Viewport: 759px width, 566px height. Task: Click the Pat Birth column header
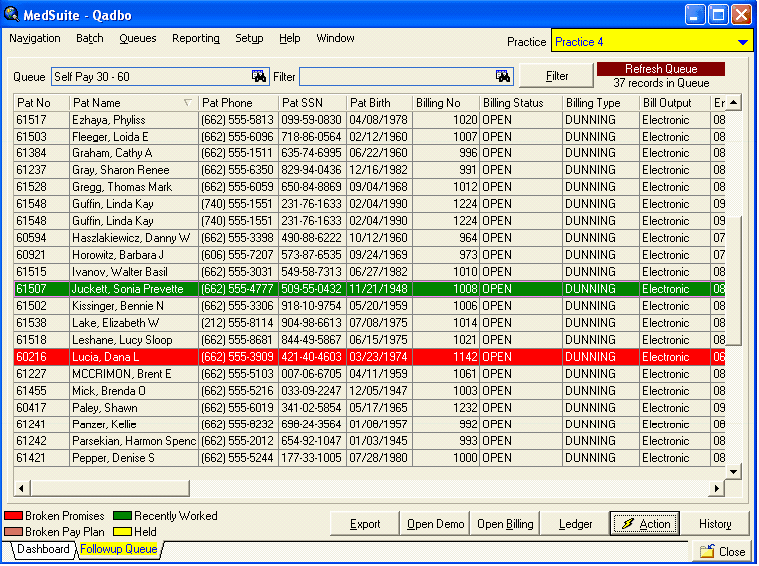click(x=379, y=103)
